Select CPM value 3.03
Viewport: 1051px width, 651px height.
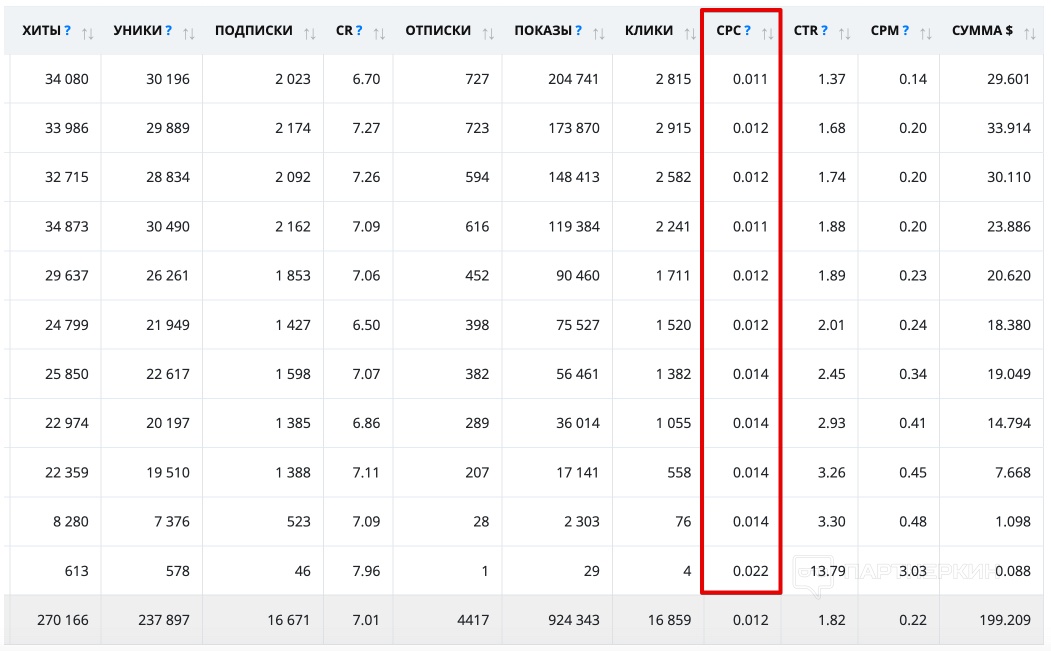pyautogui.click(x=912, y=571)
